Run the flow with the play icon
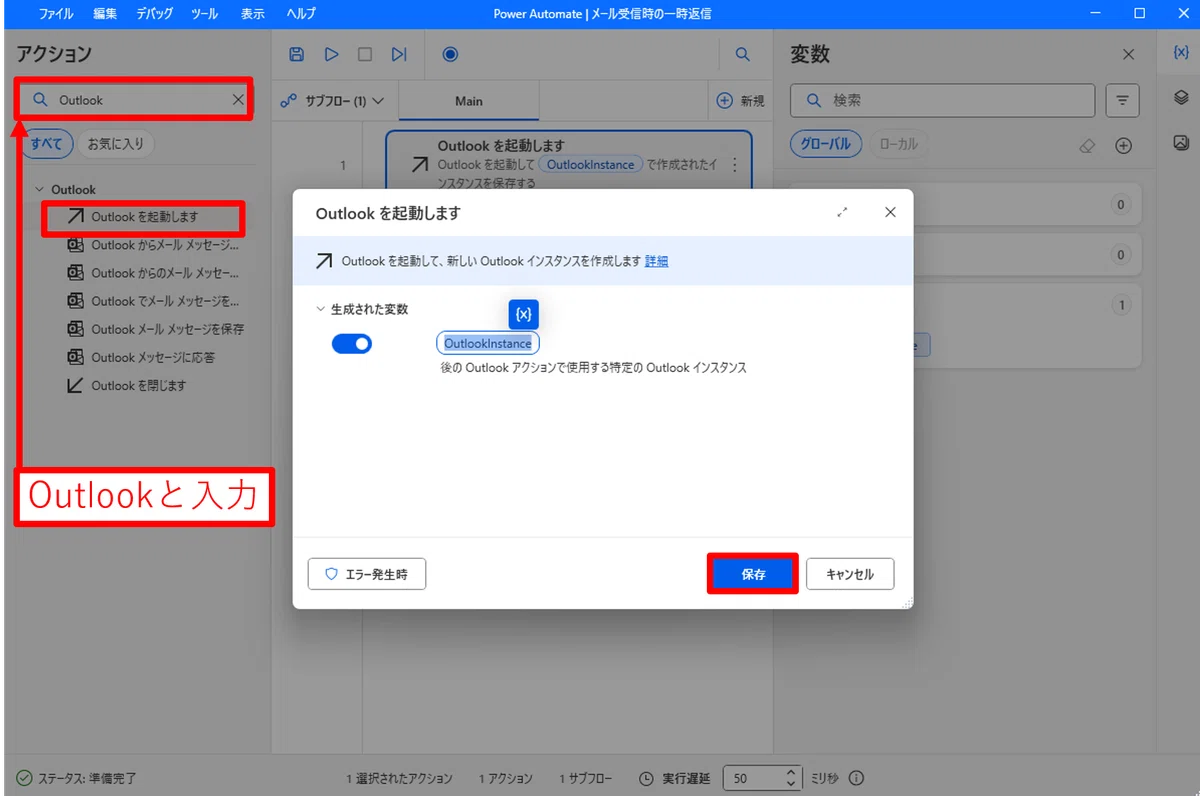Viewport: 1200px width, 796px height. pos(331,54)
